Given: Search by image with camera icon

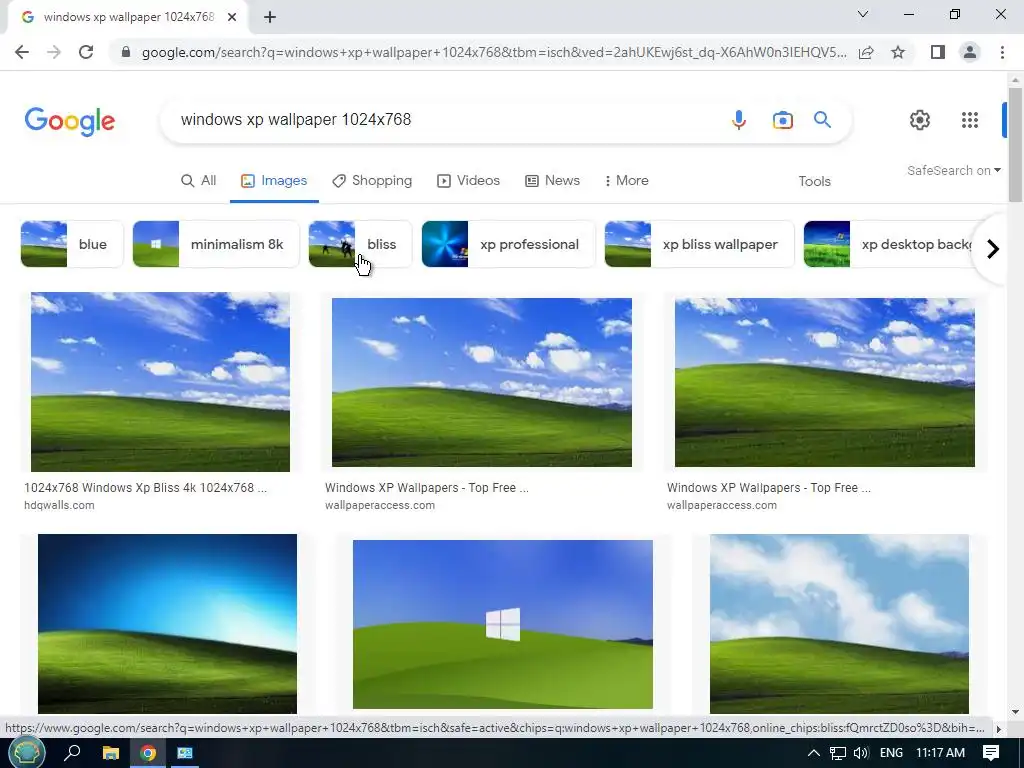Looking at the screenshot, I should point(782,120).
